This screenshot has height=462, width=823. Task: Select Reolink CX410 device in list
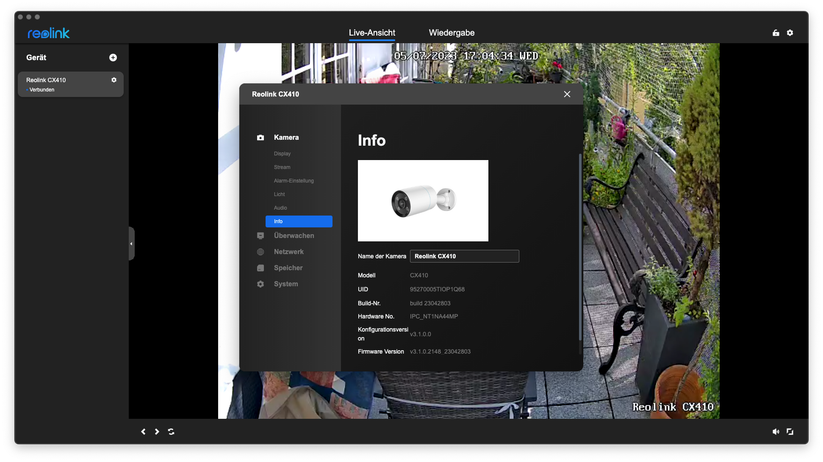click(71, 84)
